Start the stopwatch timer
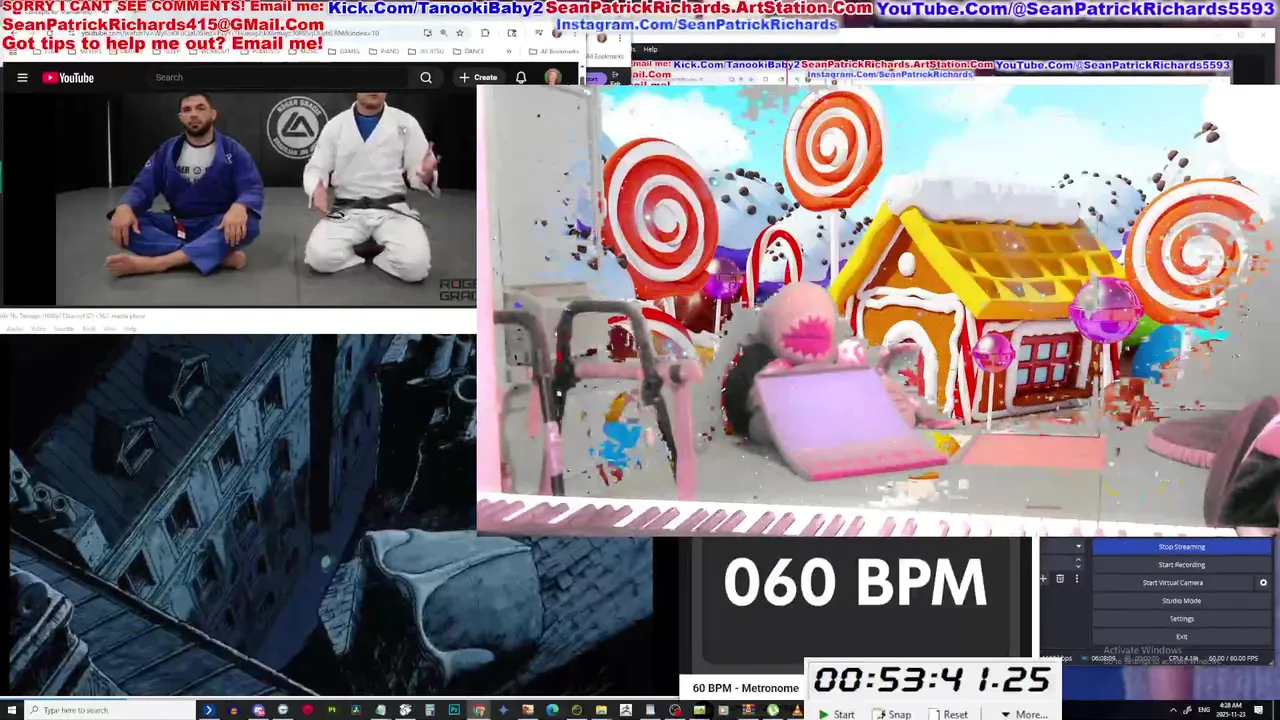 pos(837,714)
